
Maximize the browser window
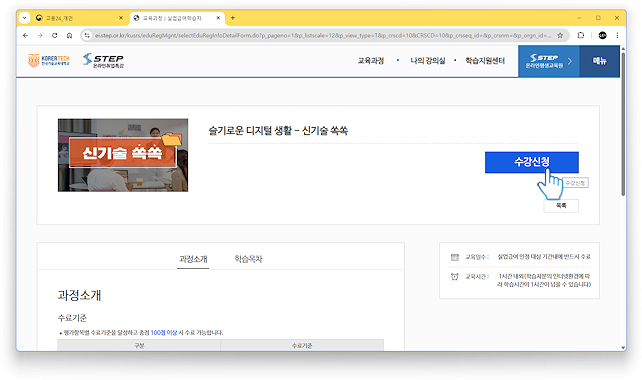[598, 18]
